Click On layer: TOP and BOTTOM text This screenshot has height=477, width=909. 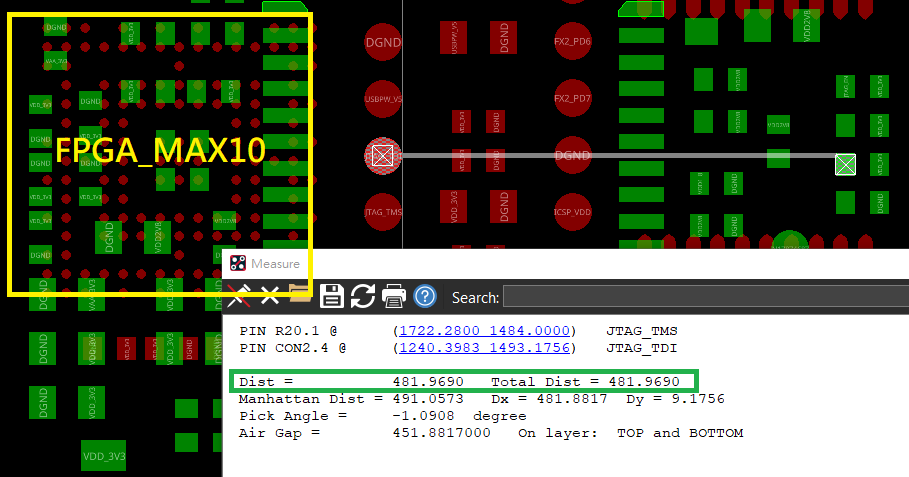[x=631, y=433]
